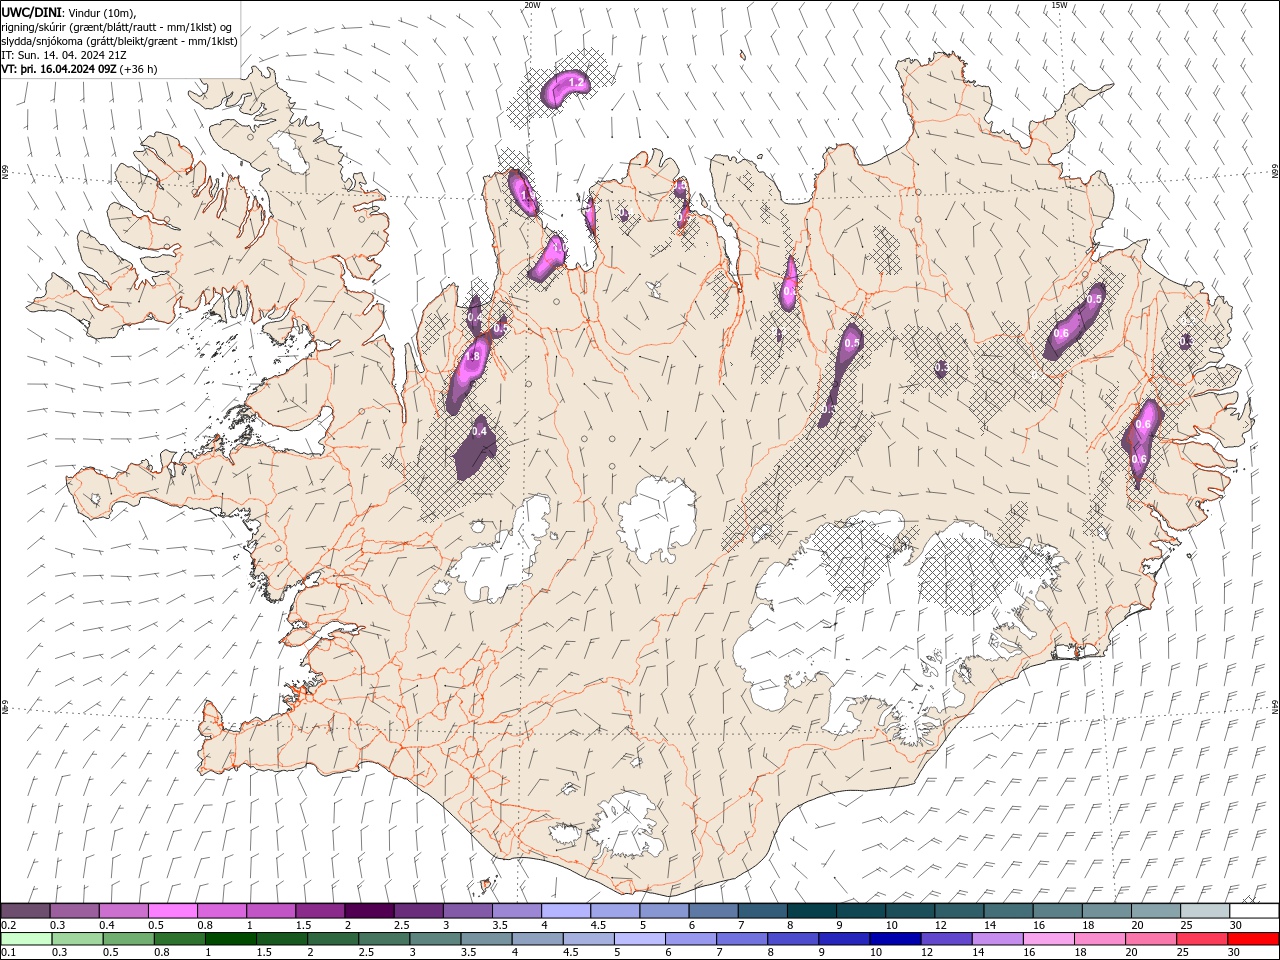Click the UWC/DINI title text

click(x=31, y=12)
